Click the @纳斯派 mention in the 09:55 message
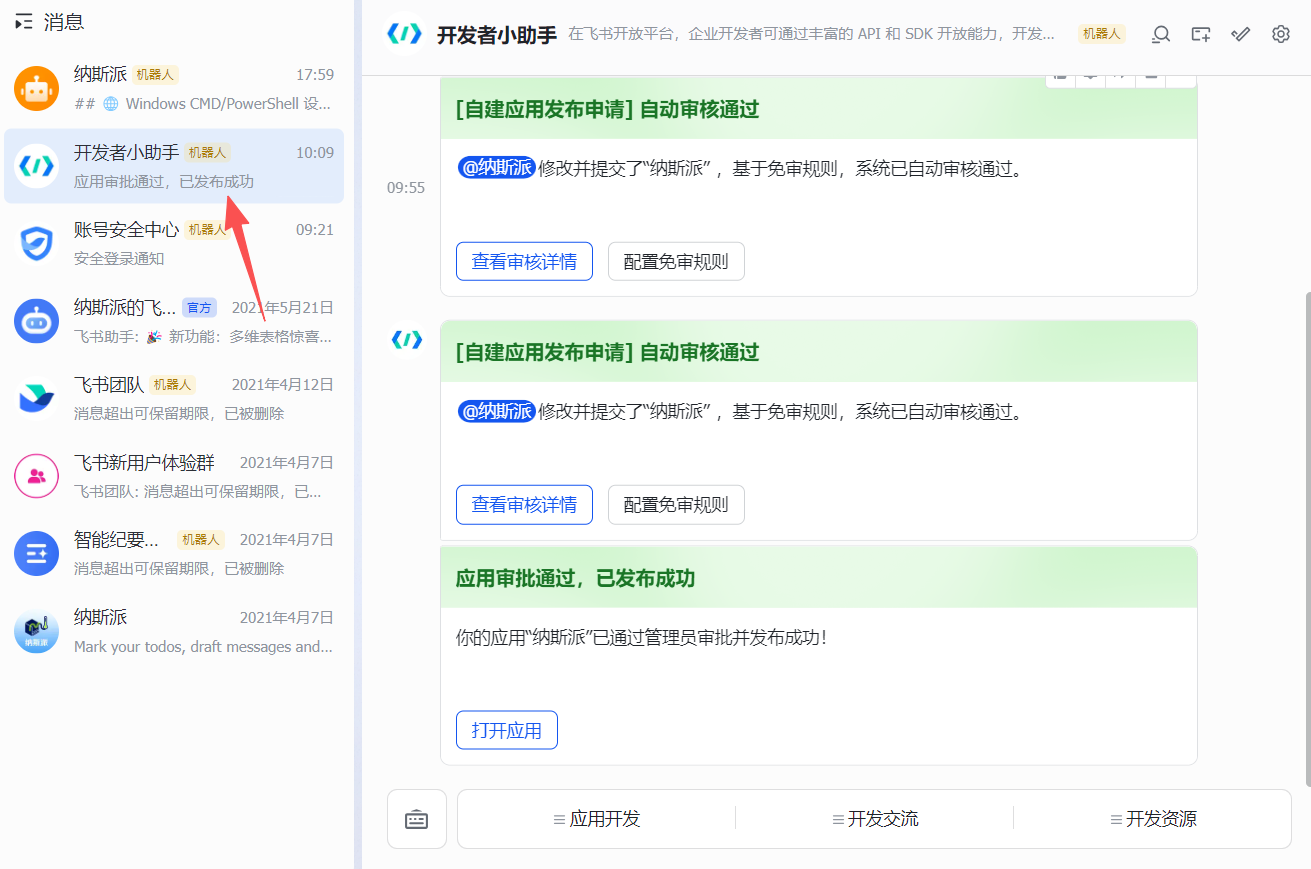Screen dimensions: 1311x869 (x=496, y=168)
